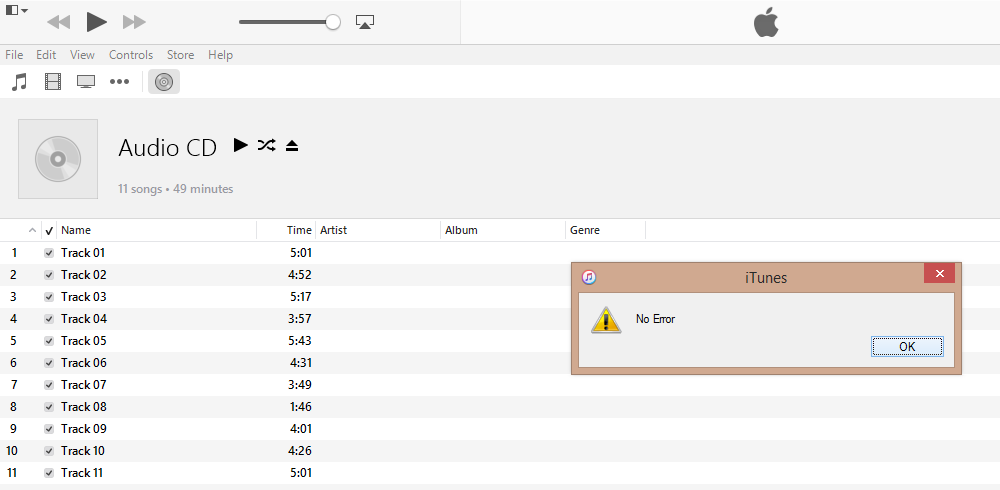Click the Audio CD title text

point(168,148)
